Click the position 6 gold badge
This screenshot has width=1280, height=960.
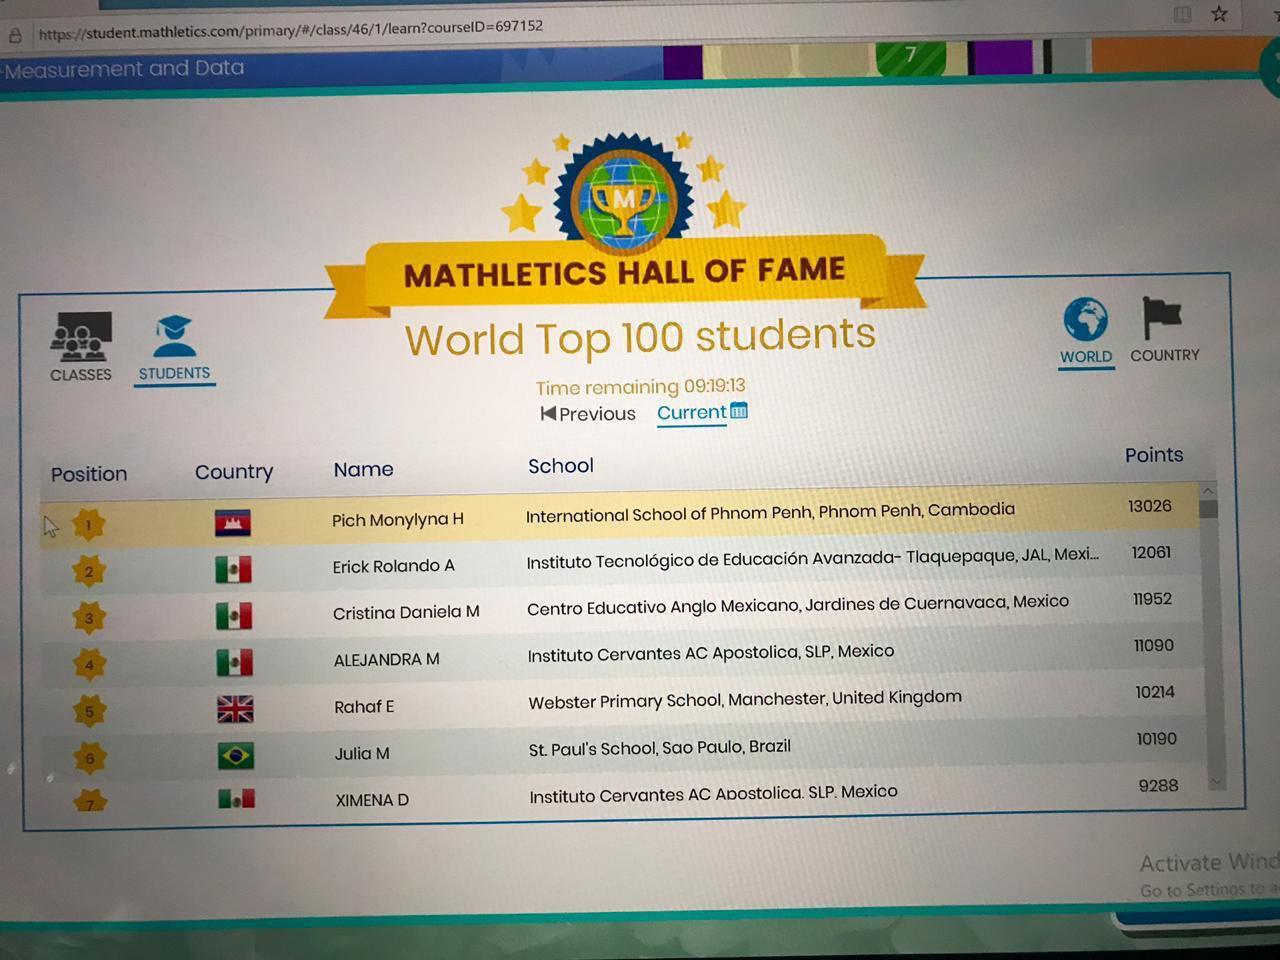pyautogui.click(x=90, y=758)
